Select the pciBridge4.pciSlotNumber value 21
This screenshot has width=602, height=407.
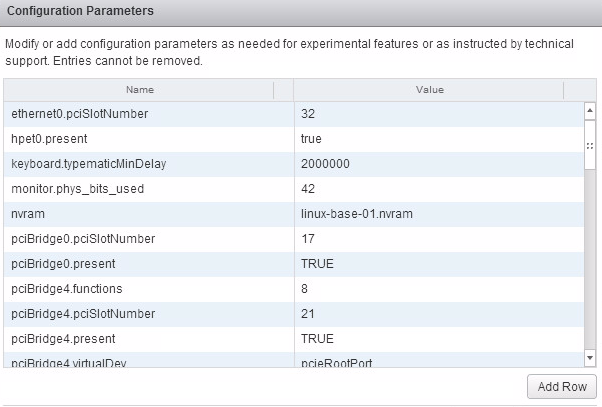point(308,314)
